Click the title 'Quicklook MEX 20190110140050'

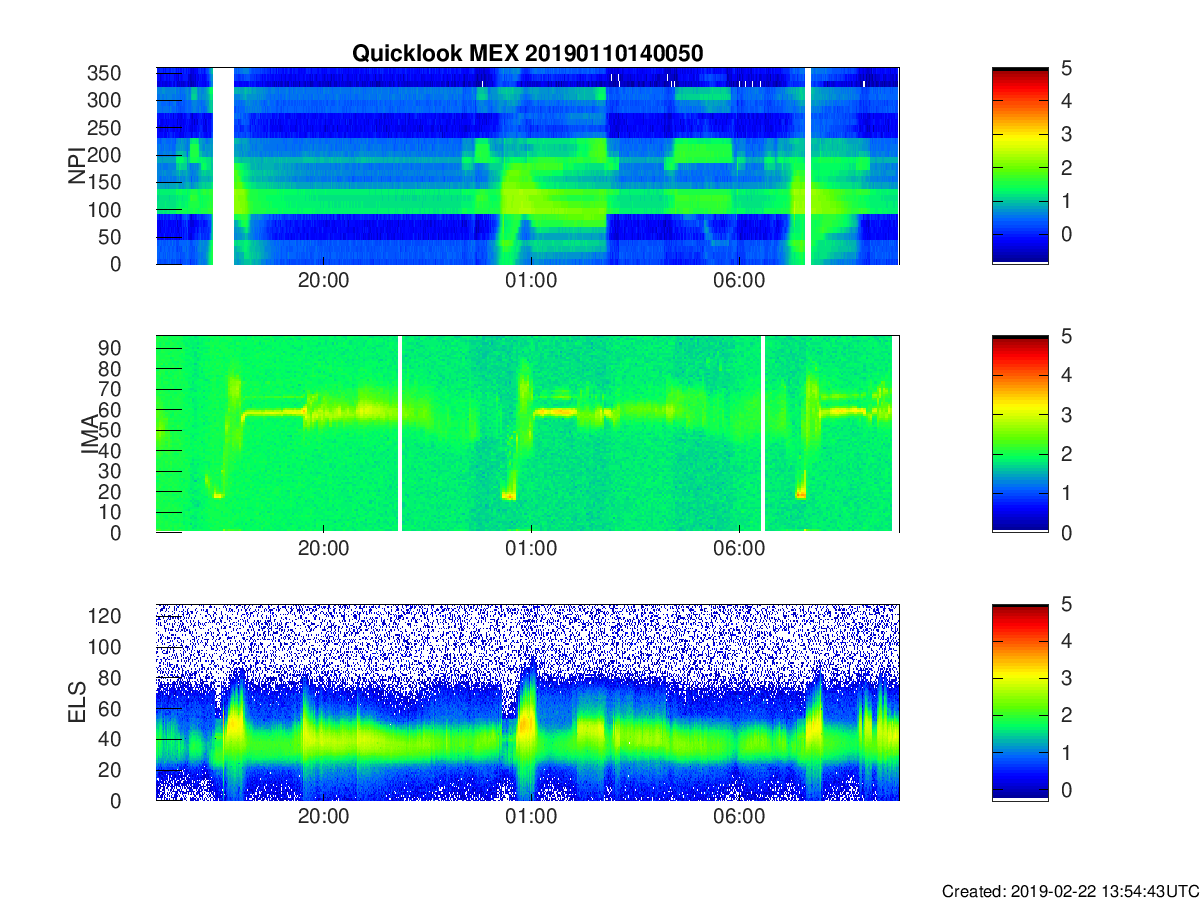pos(527,54)
